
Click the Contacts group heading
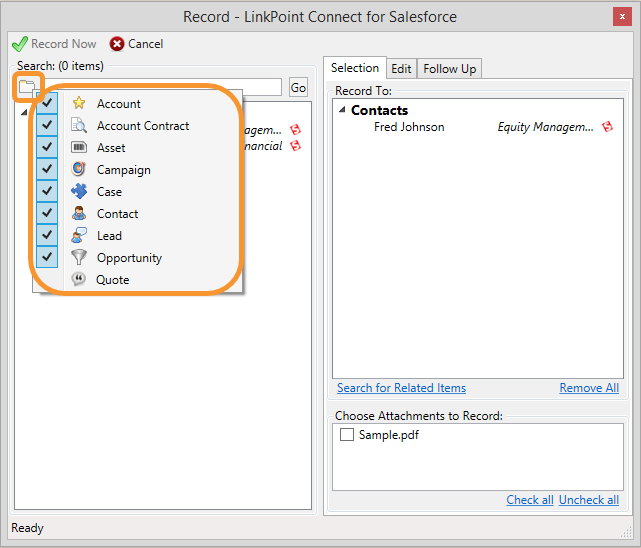pyautogui.click(x=379, y=110)
